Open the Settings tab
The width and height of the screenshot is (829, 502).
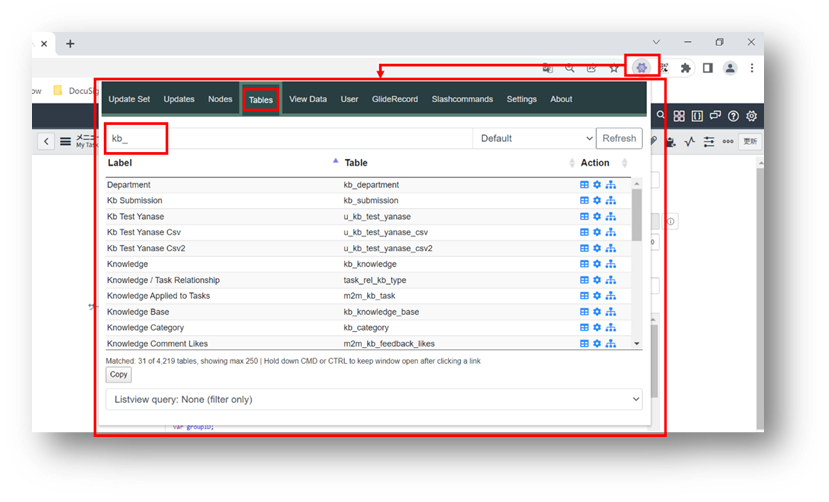click(x=521, y=99)
